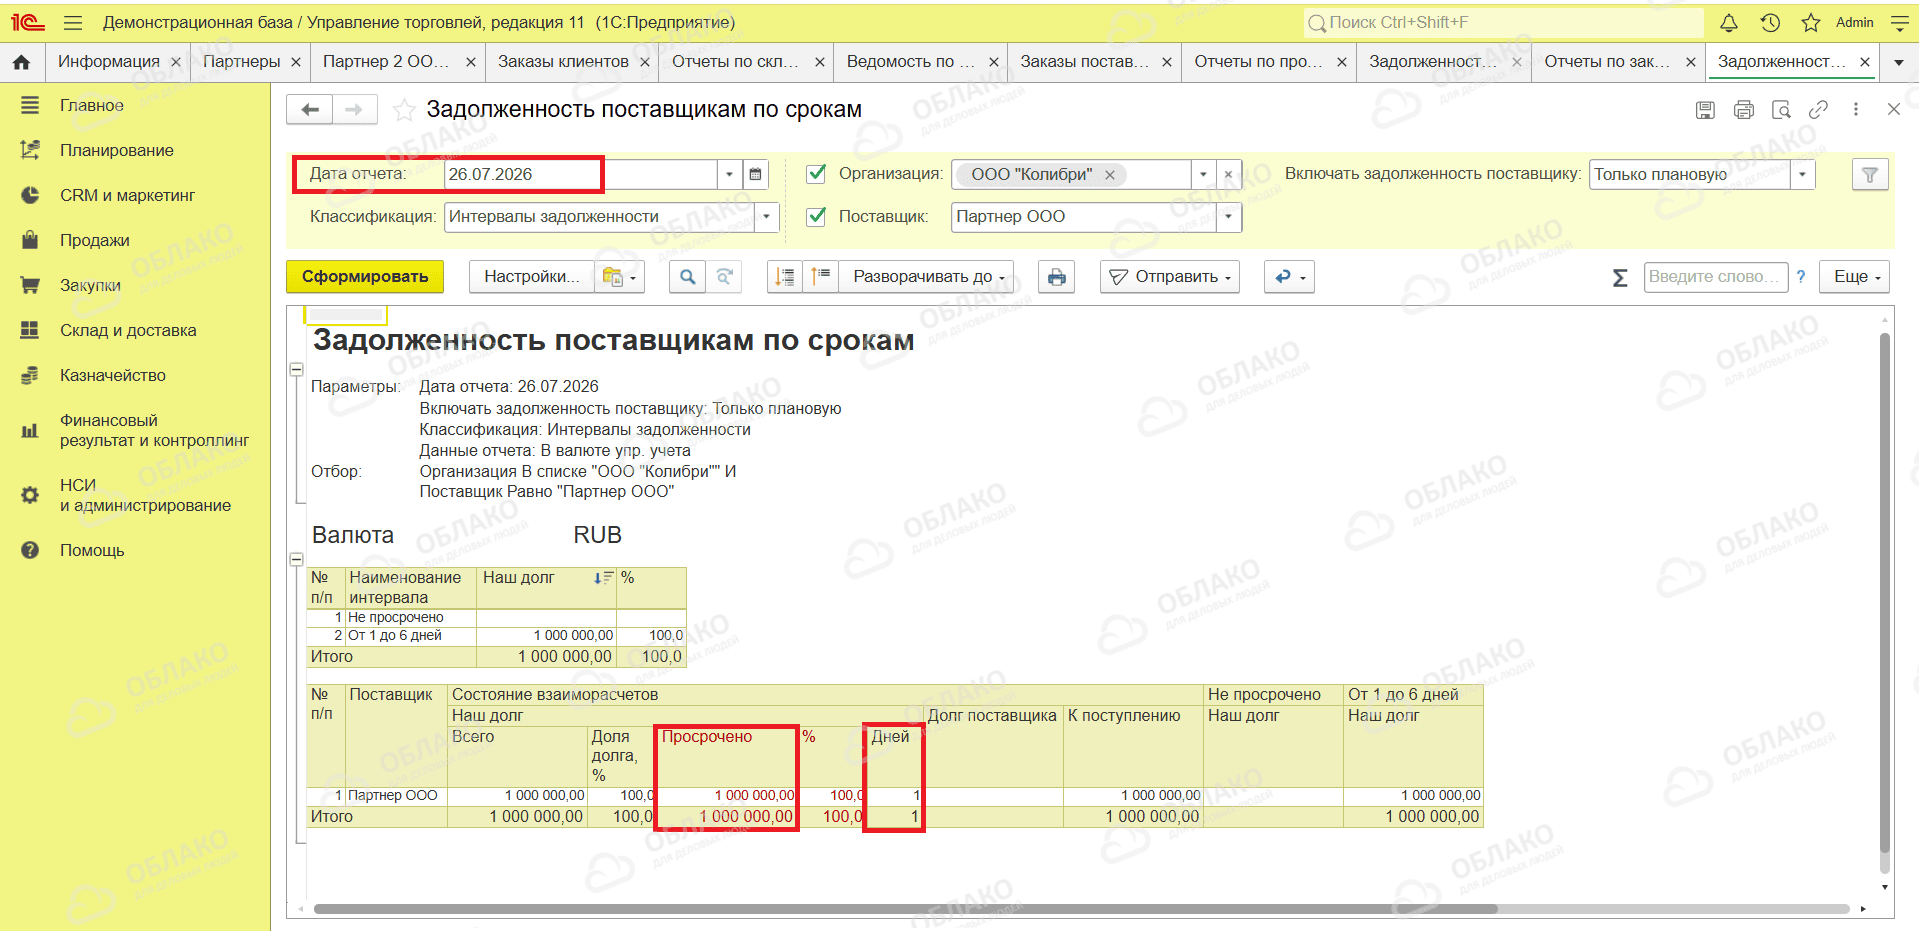
Task: Open the Партнер 2 ОО tab
Action: pos(386,62)
